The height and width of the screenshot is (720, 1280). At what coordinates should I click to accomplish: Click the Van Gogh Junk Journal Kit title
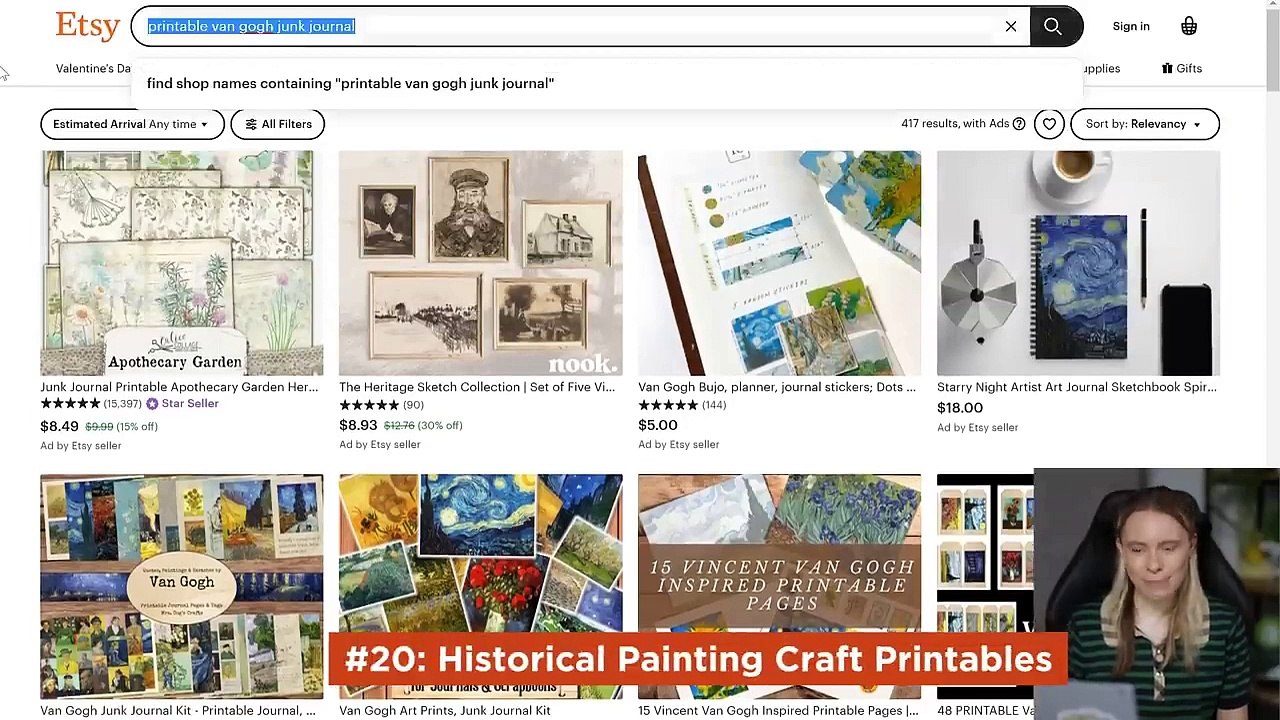click(x=178, y=710)
